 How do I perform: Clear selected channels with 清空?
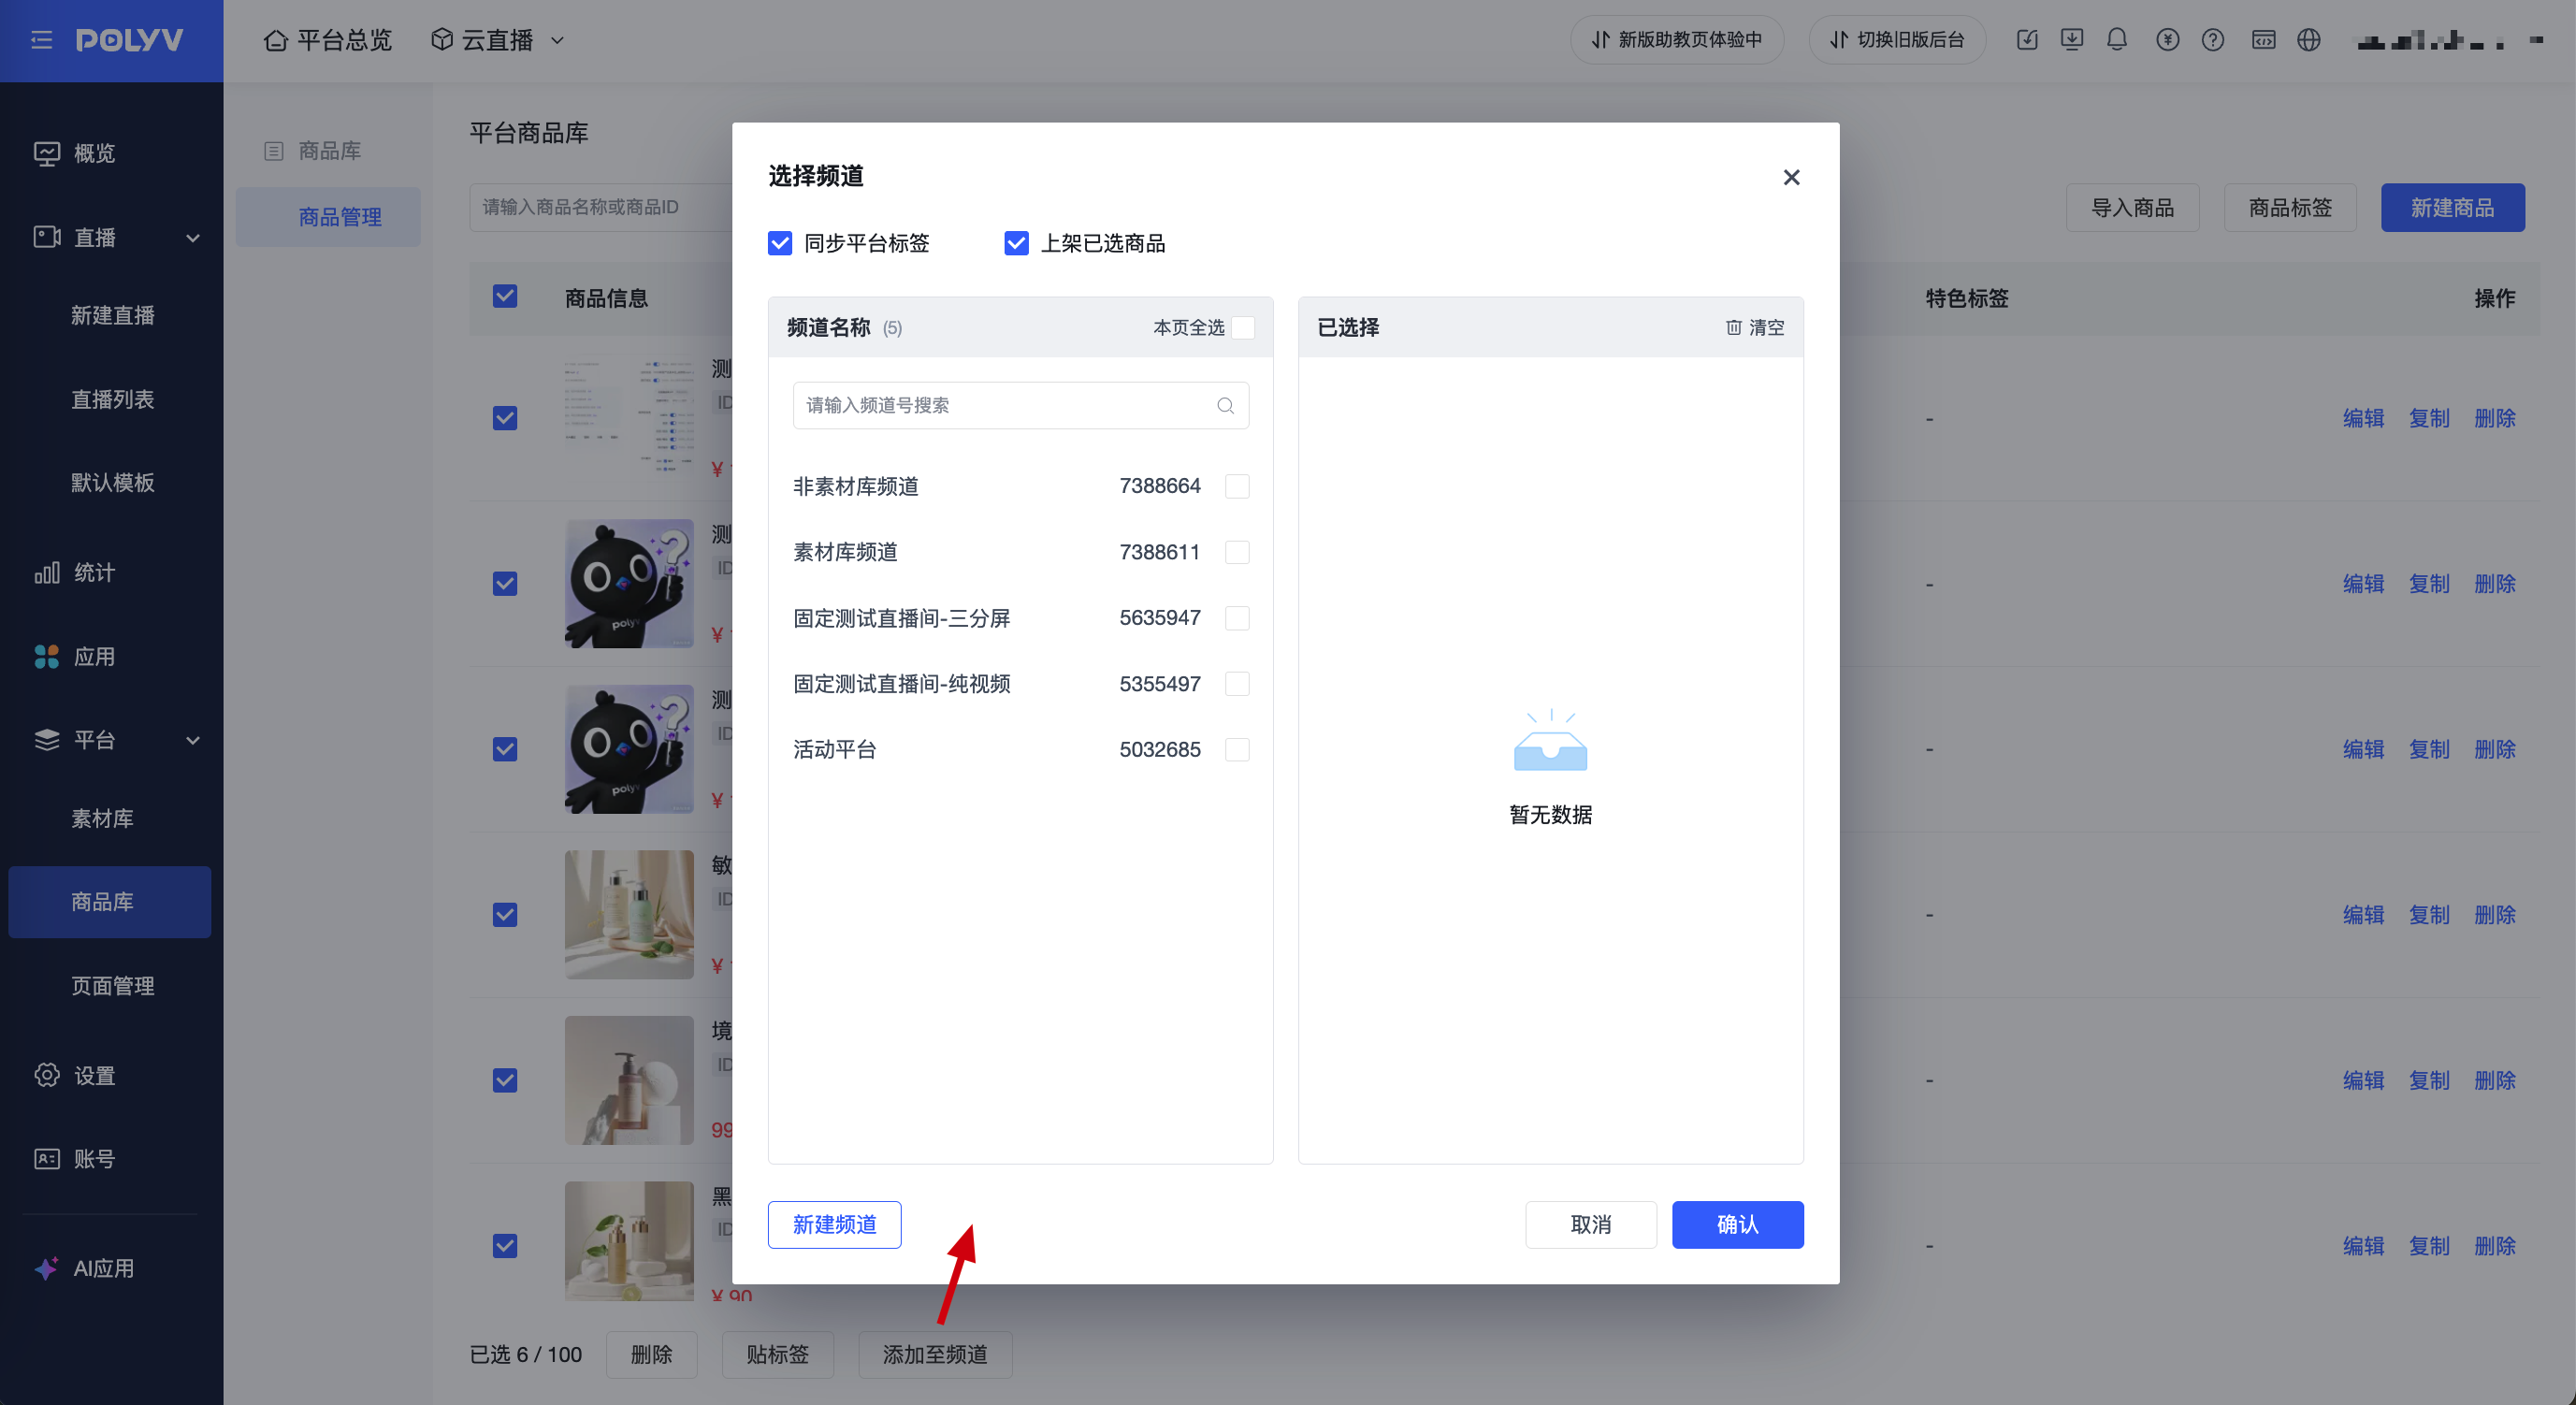tap(1755, 327)
